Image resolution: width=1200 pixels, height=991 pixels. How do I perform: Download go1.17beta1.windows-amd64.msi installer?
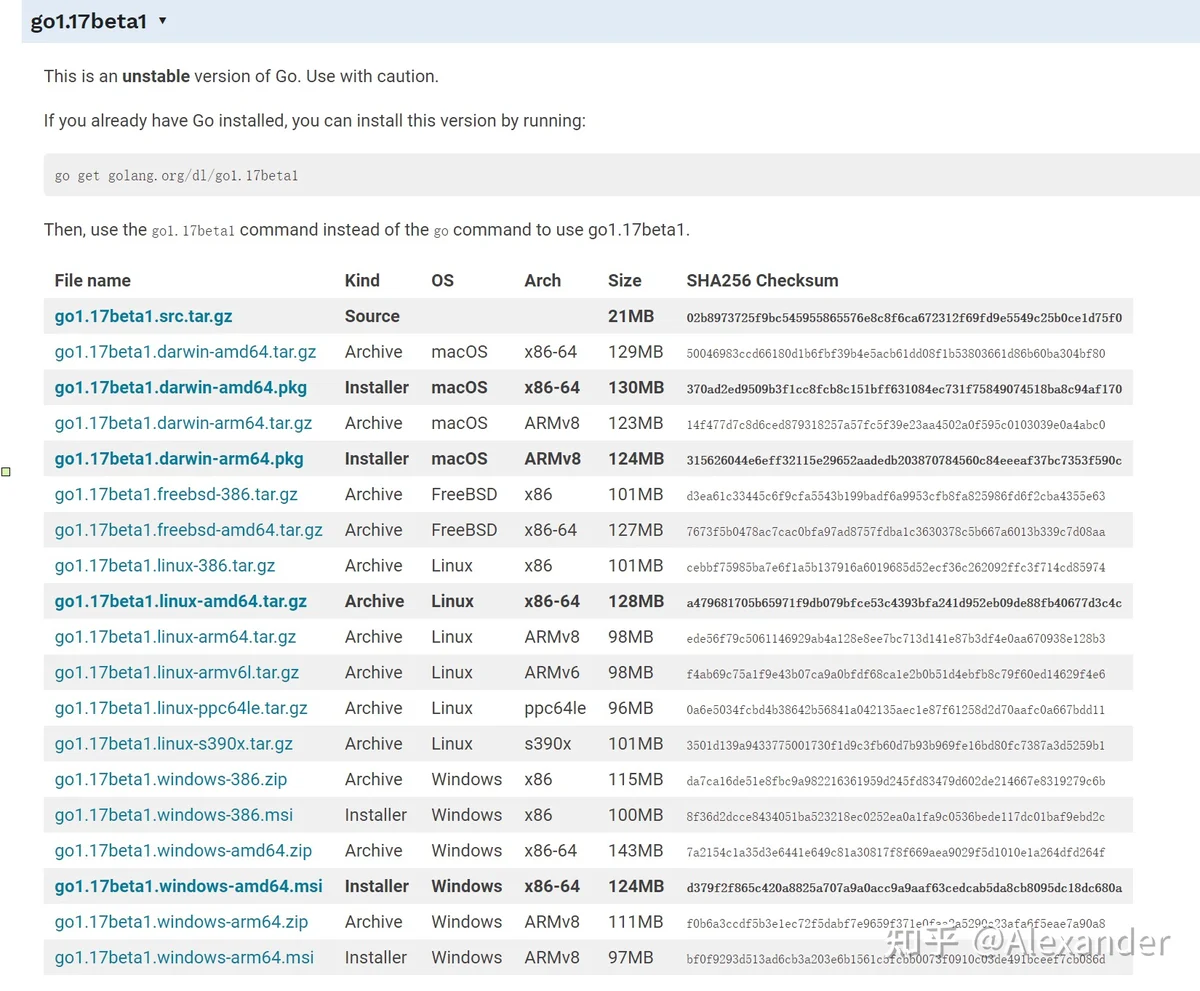[188, 886]
